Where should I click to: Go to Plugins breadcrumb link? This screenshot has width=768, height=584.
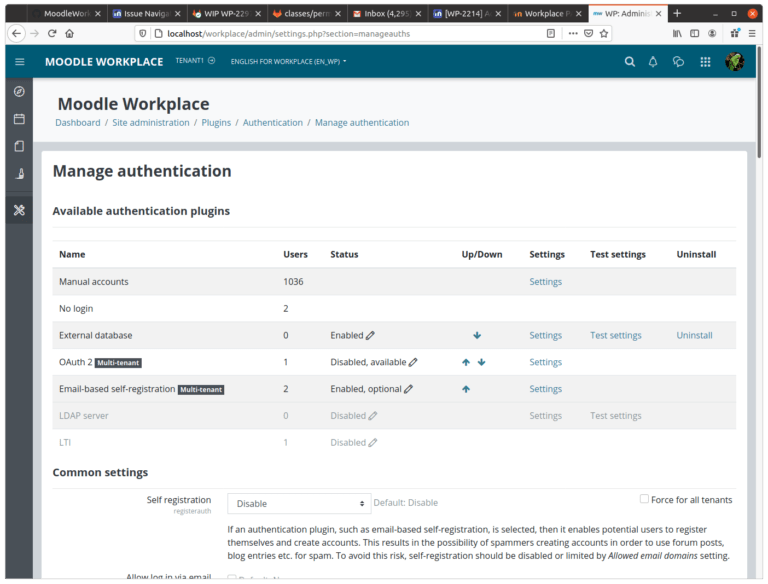pyautogui.click(x=216, y=122)
